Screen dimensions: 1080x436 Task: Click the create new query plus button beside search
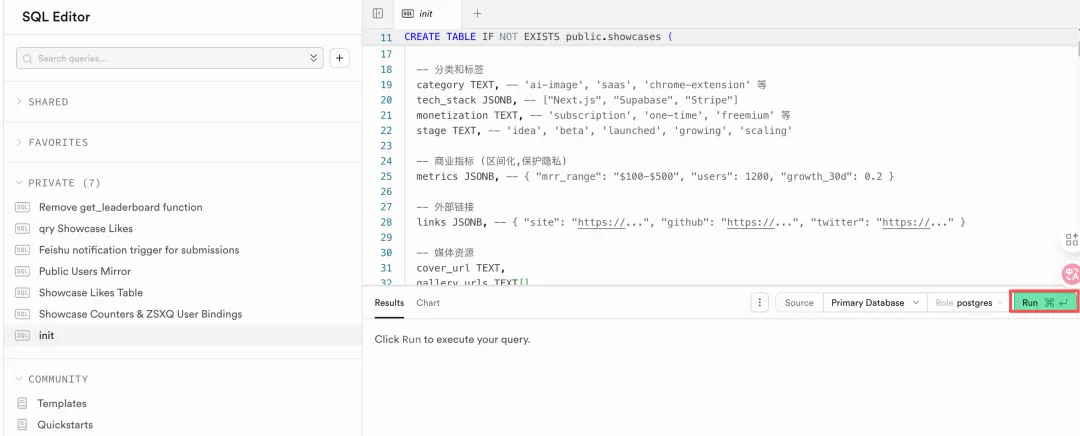pyautogui.click(x=340, y=59)
